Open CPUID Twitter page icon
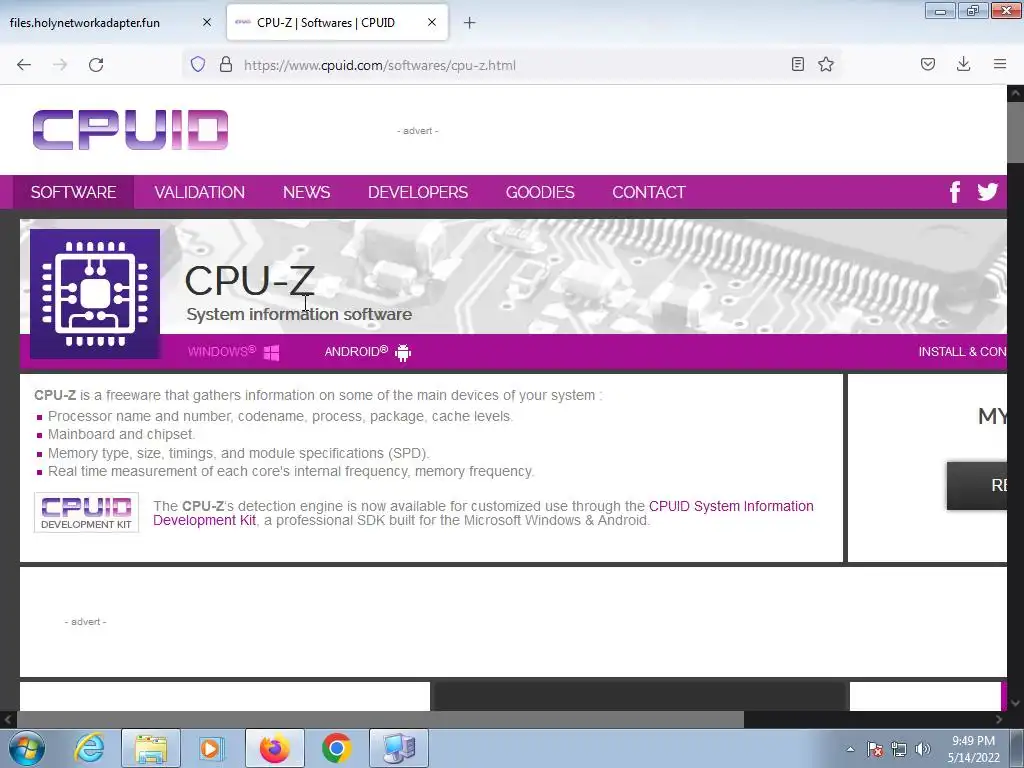The height and width of the screenshot is (768, 1024). [987, 191]
